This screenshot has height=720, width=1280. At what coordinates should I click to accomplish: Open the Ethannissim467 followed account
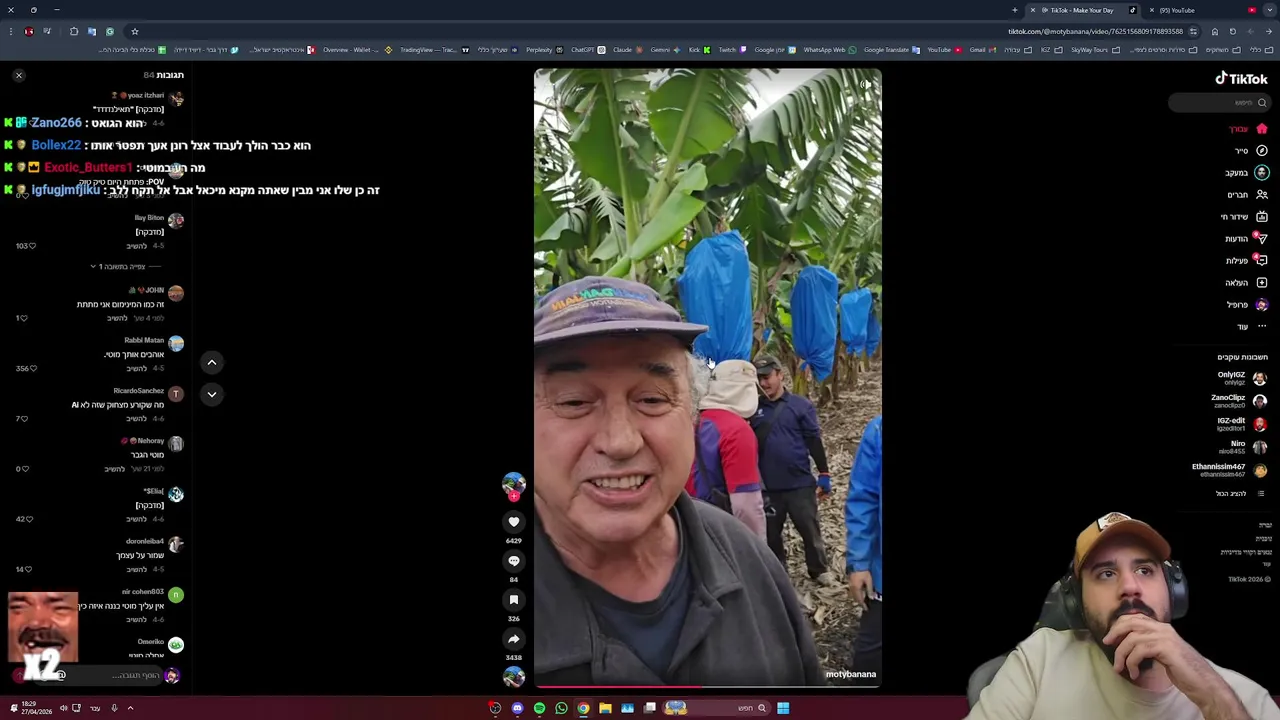click(x=1230, y=470)
